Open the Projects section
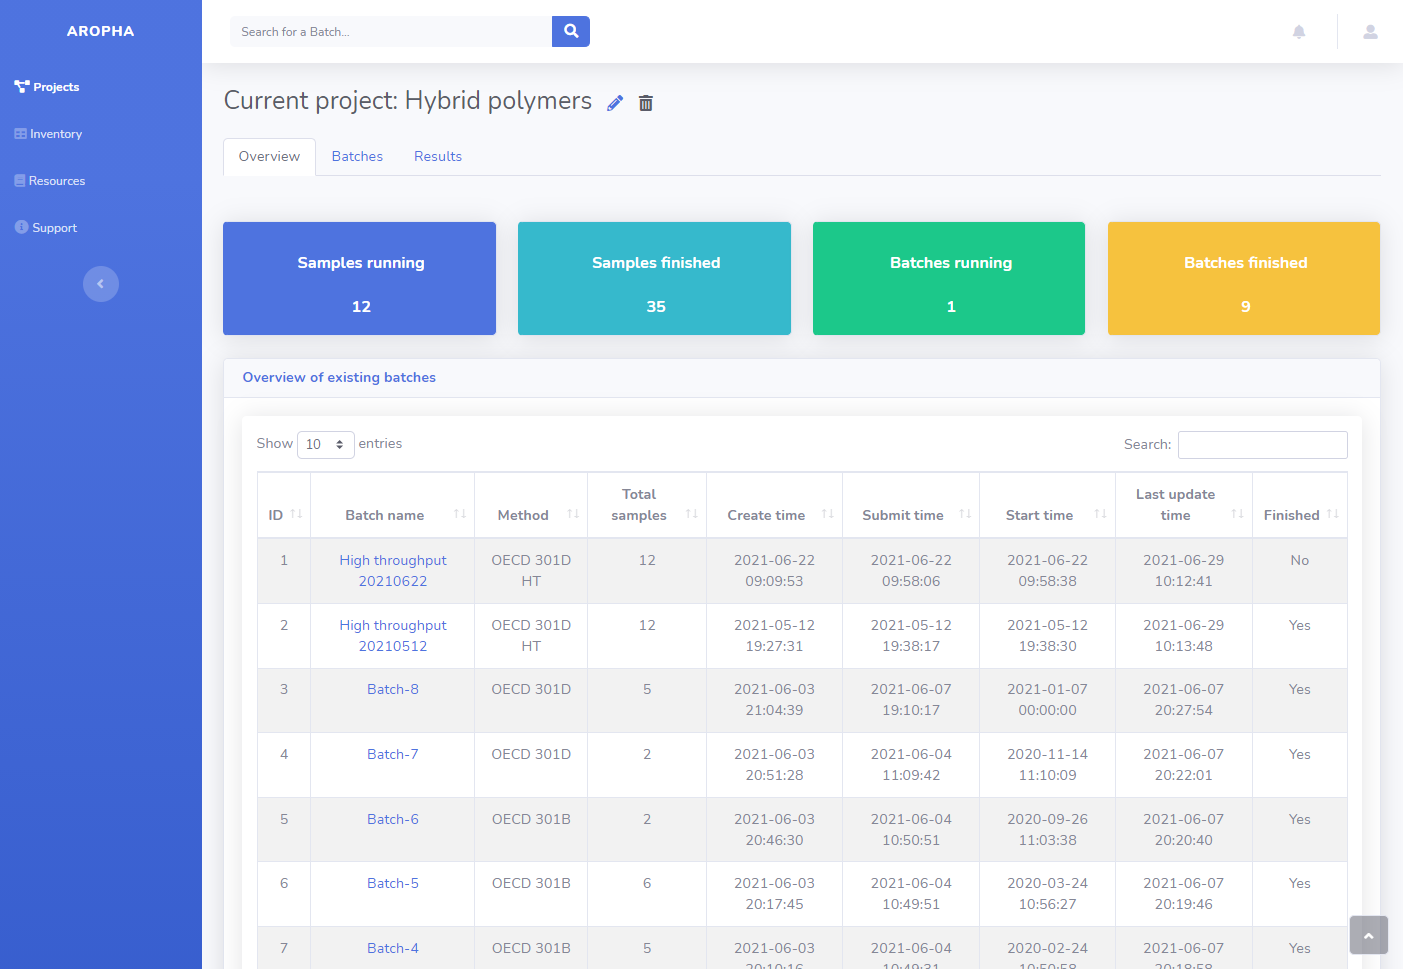 pos(54,86)
